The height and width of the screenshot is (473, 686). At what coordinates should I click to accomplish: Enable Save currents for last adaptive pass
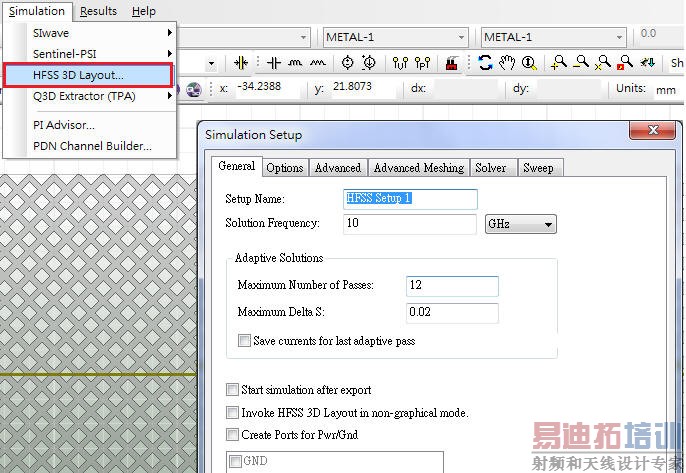(x=244, y=340)
